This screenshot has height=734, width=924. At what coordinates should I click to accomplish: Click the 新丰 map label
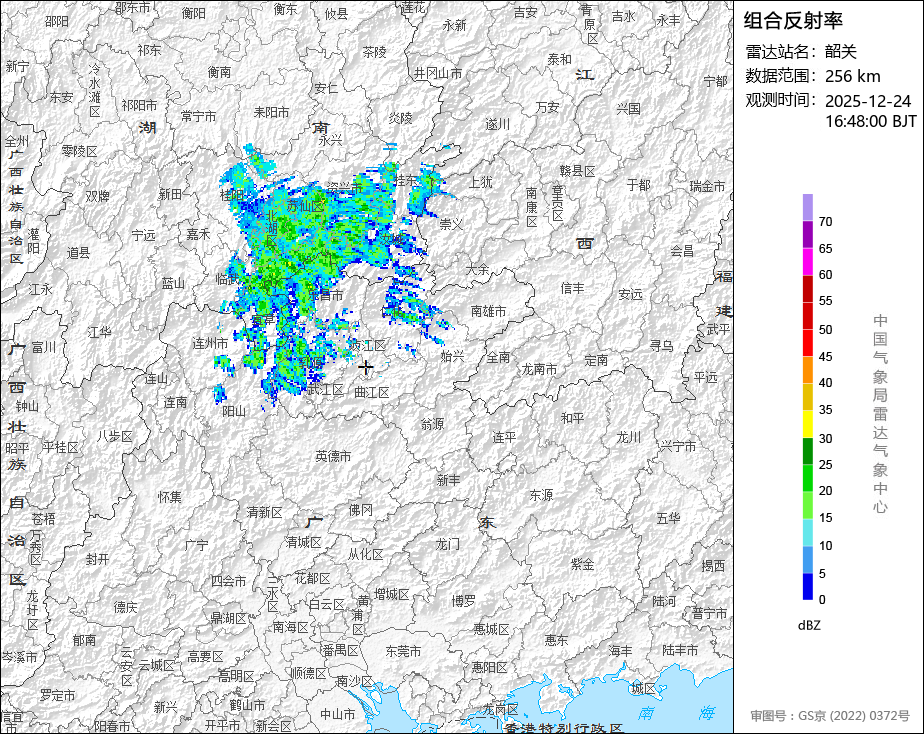[x=449, y=481]
